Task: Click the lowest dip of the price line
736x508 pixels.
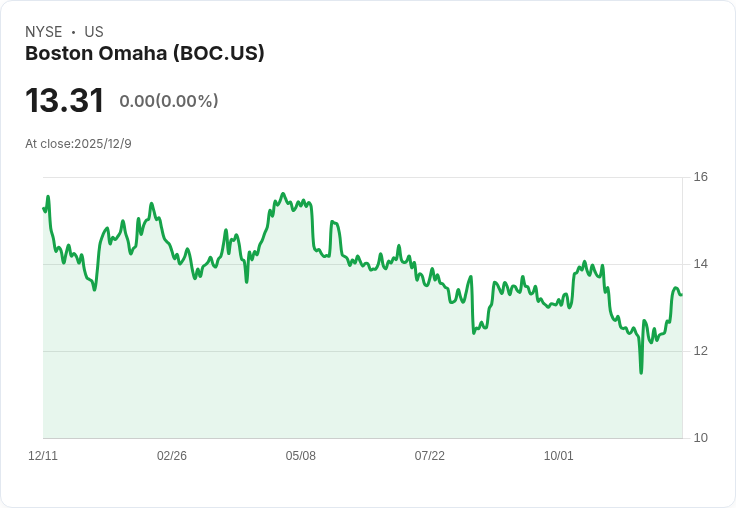Action: (x=641, y=373)
